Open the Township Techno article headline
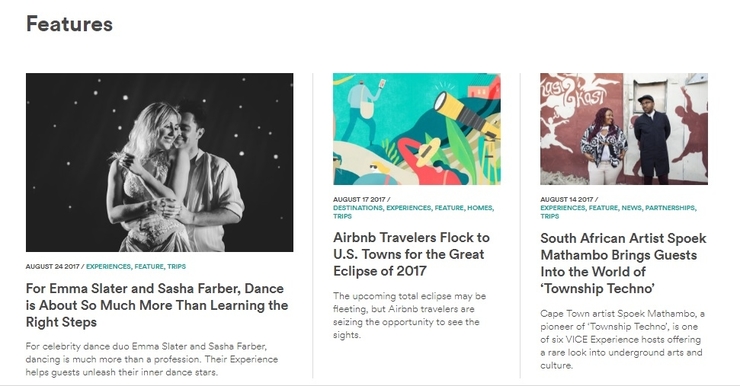Image resolution: width=740 pixels, height=386 pixels. 623,263
